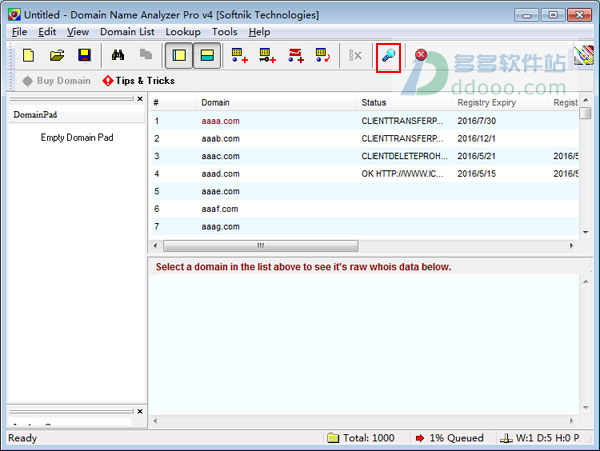The image size is (600, 451).
Task: Click domain list scroll-left arrow
Action: [x=155, y=246]
